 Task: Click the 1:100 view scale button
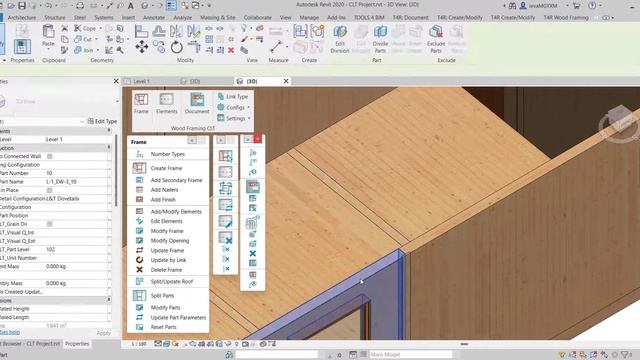tap(138, 344)
